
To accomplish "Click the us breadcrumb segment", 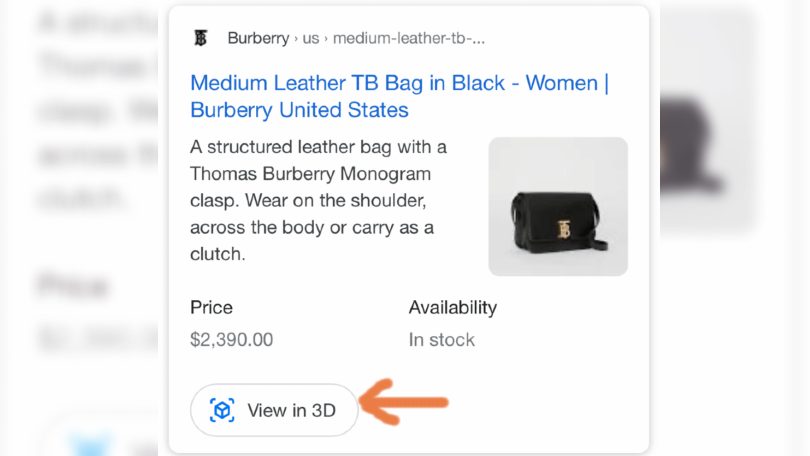I will (x=311, y=39).
